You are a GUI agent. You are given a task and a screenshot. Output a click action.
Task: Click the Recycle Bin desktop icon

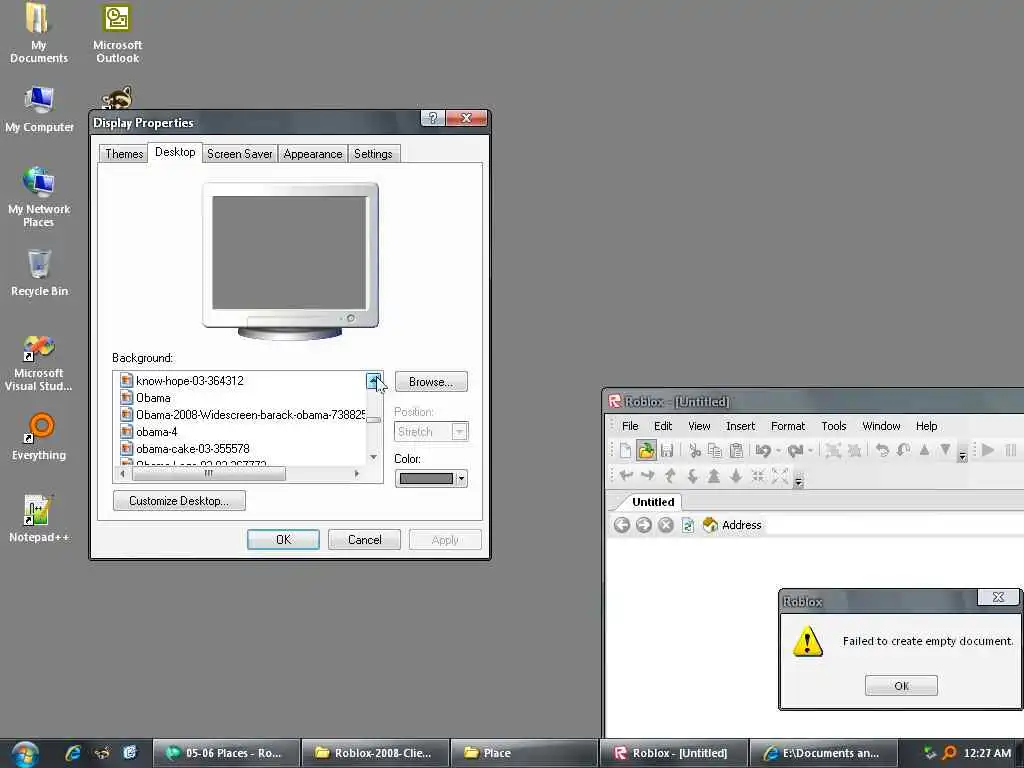tap(39, 273)
